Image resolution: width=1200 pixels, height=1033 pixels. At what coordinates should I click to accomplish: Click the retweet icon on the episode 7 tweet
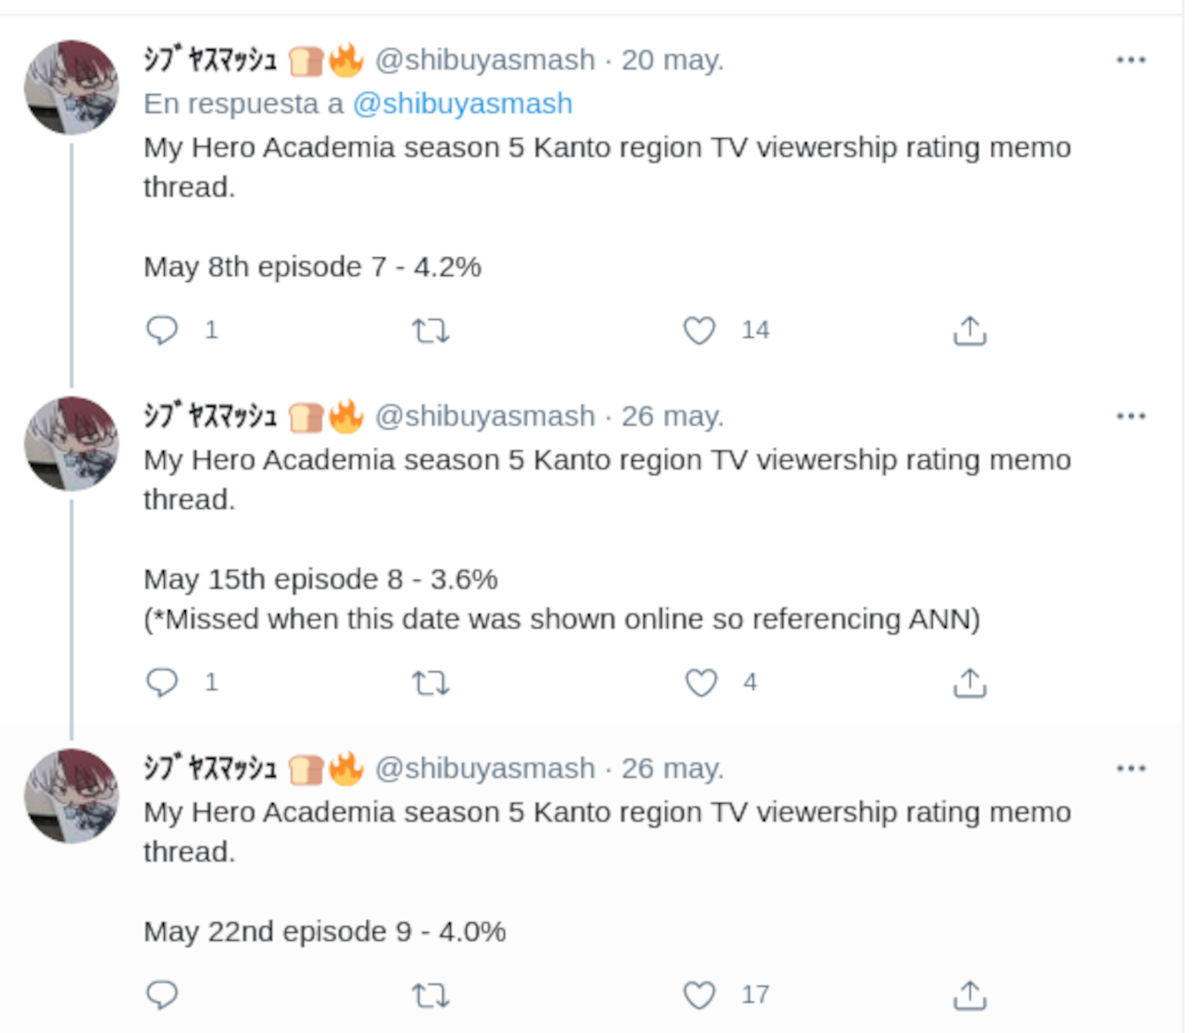point(430,330)
